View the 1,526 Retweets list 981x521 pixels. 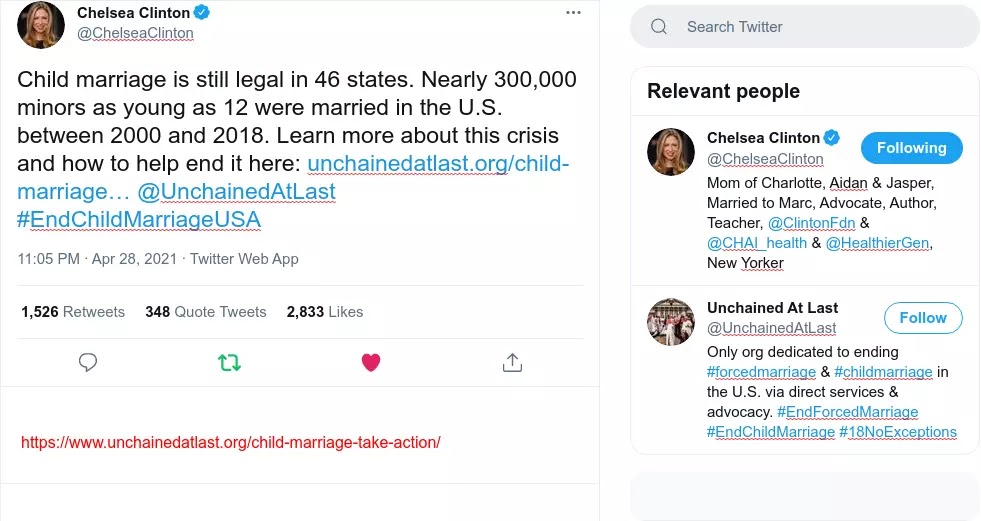pyautogui.click(x=73, y=312)
